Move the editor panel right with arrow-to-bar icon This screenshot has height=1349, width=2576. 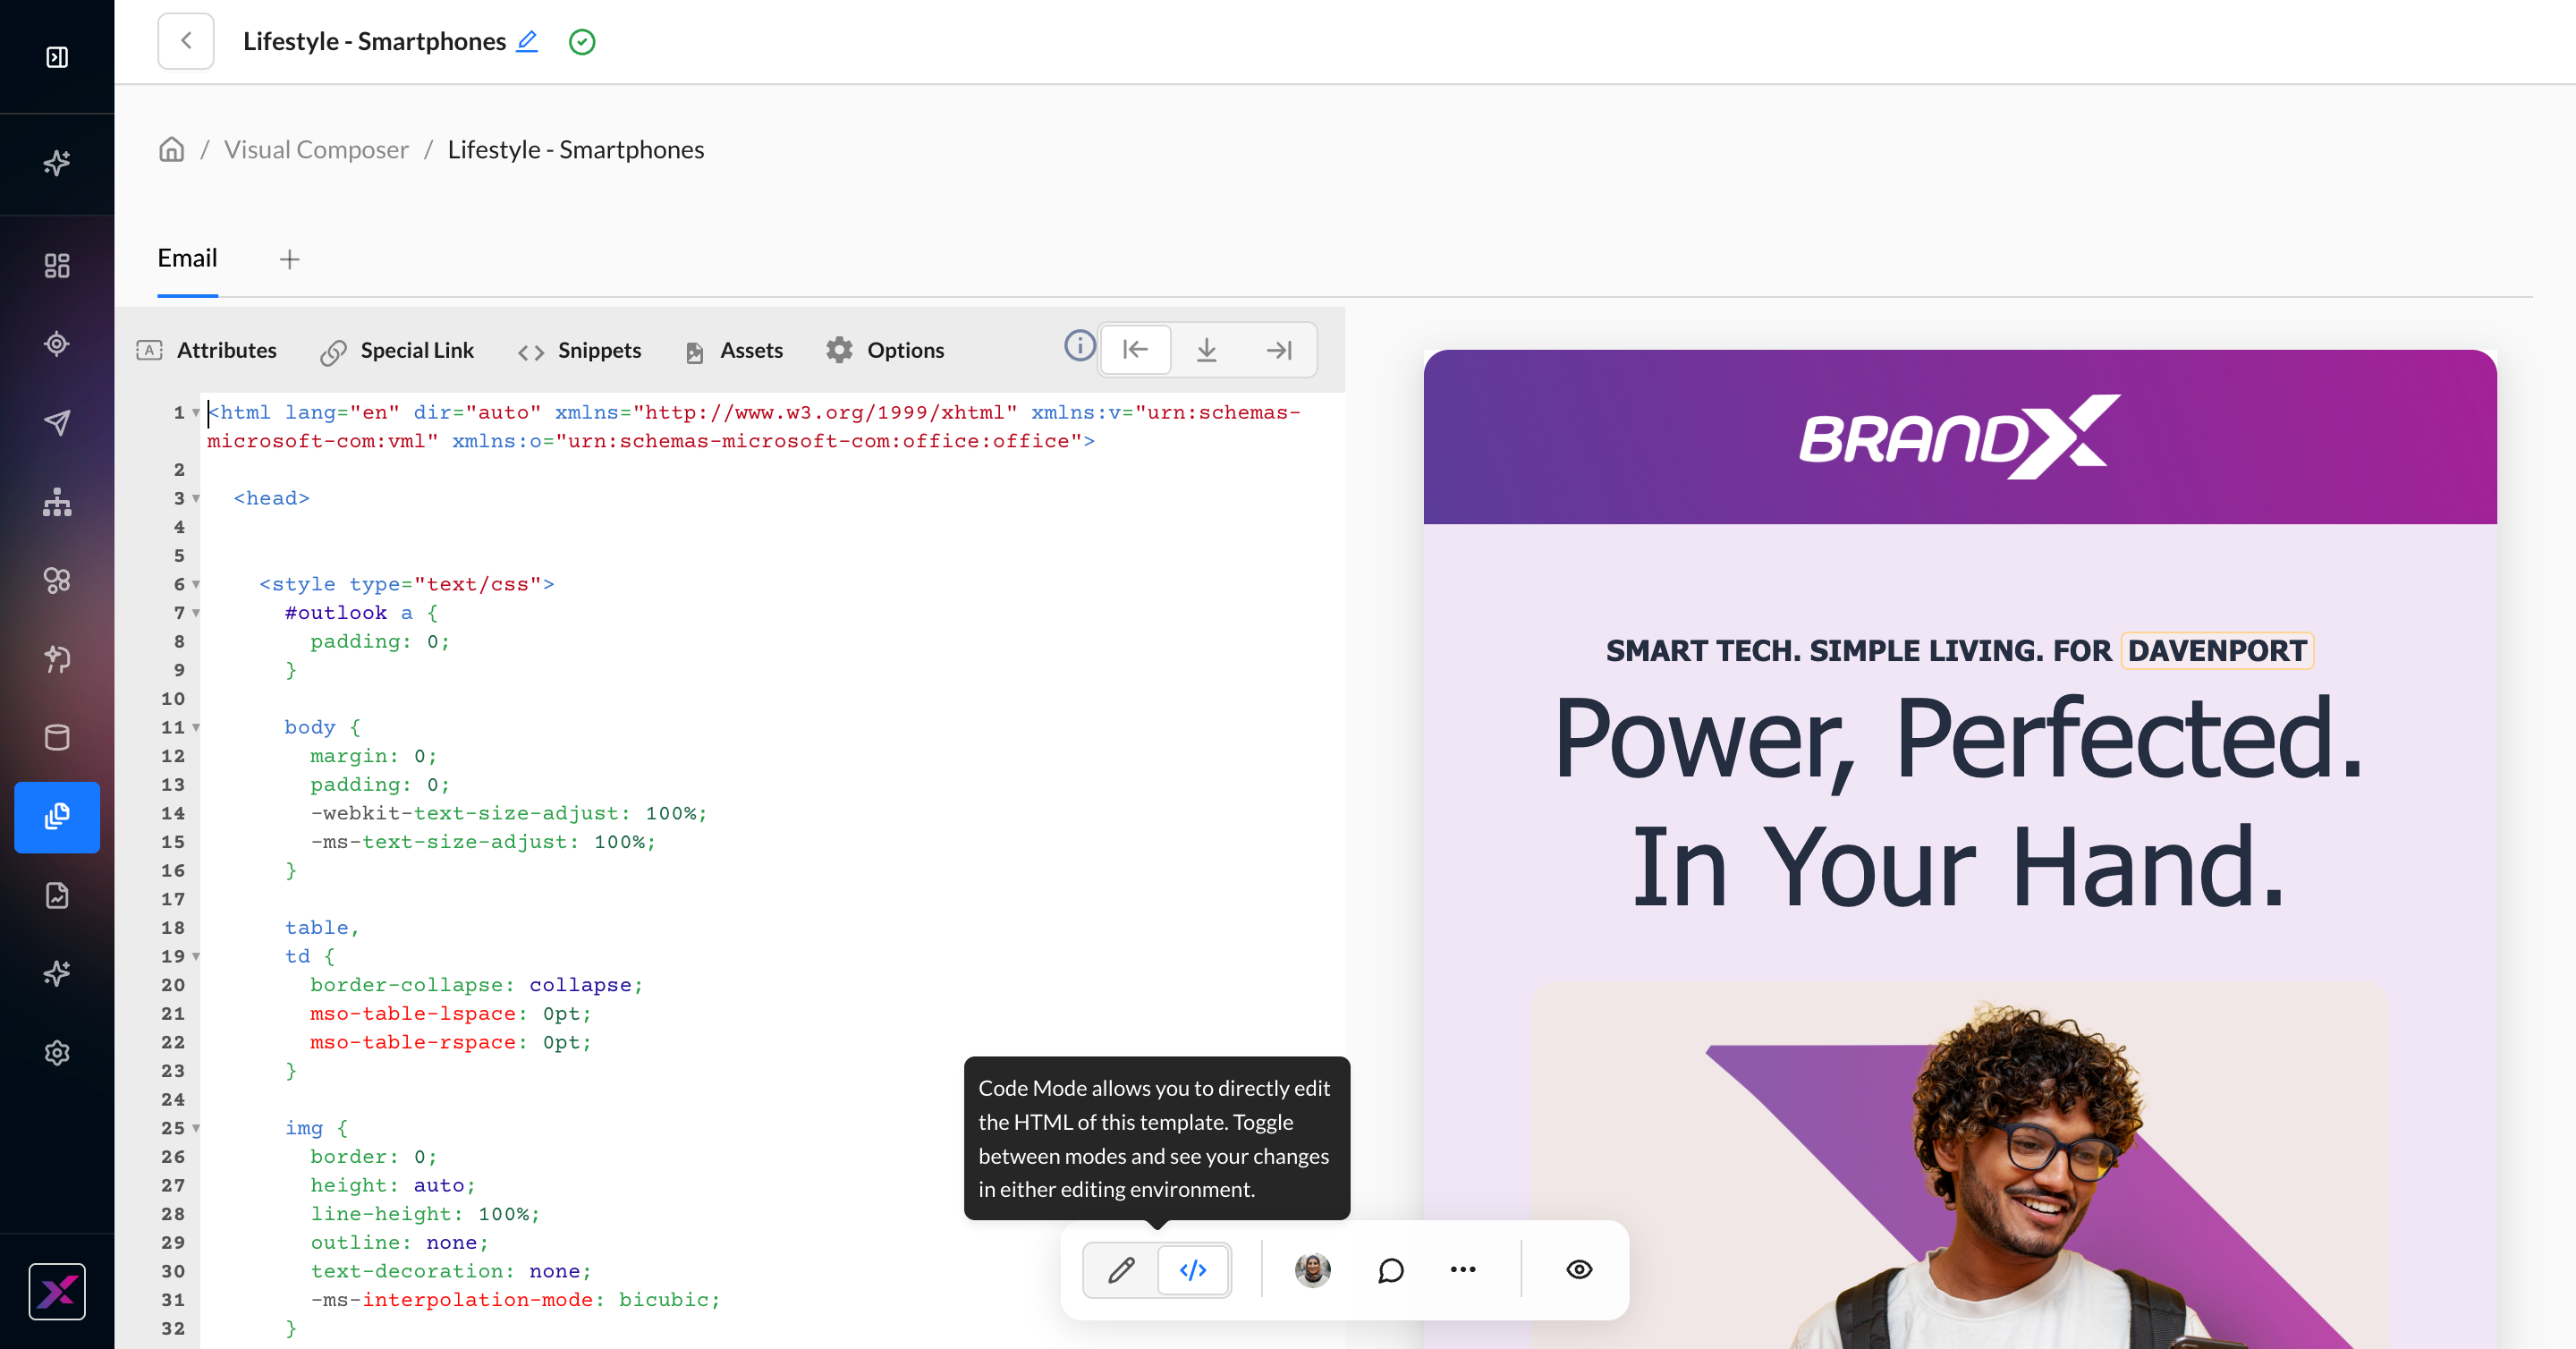[1279, 349]
